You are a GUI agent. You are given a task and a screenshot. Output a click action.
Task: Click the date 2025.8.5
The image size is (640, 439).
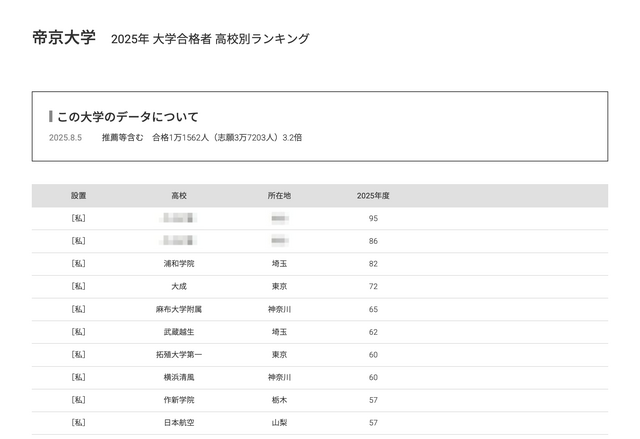[65, 137]
